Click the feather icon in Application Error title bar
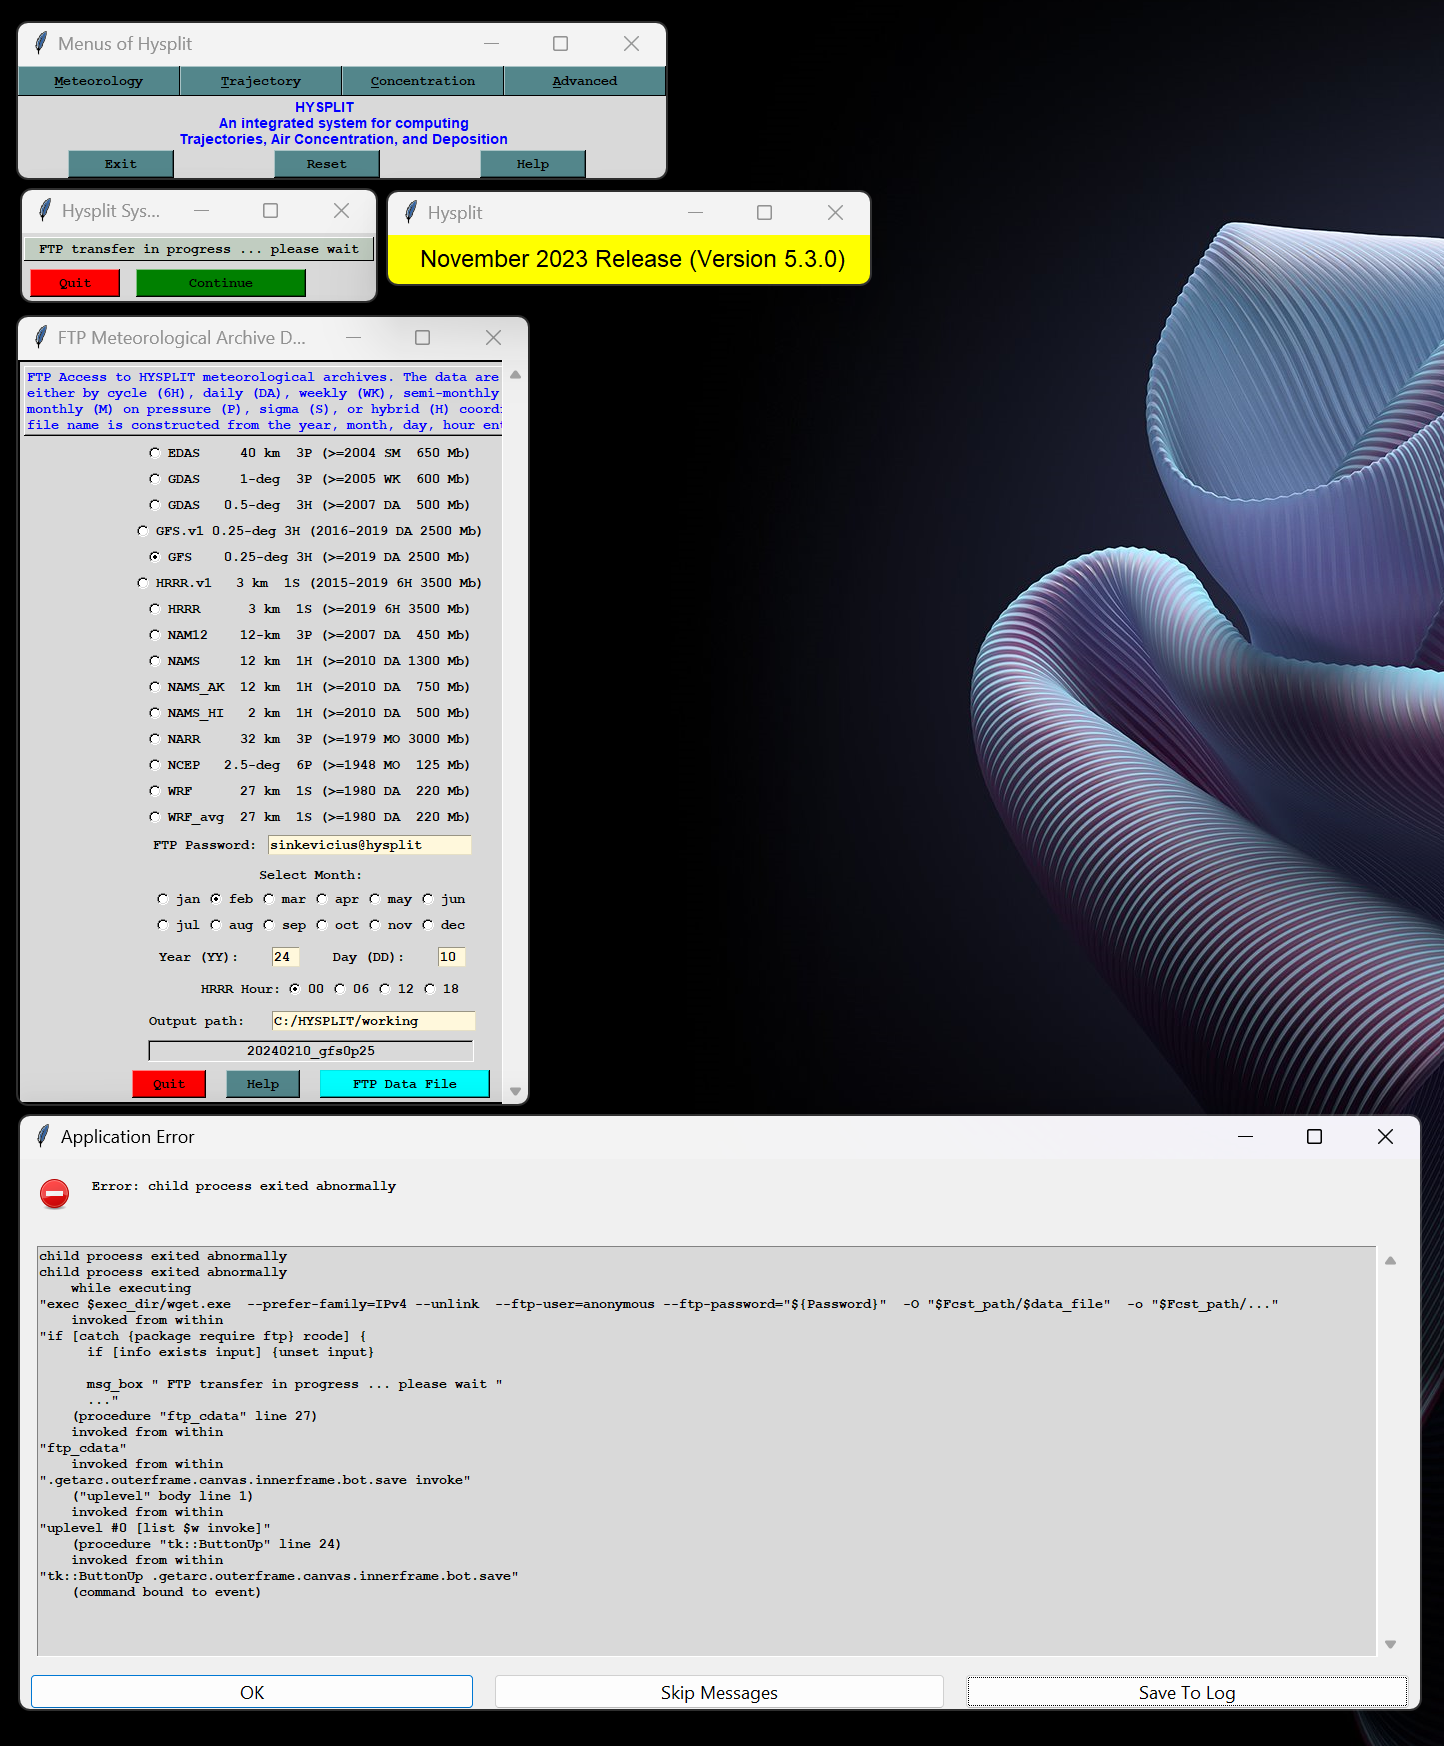Image resolution: width=1444 pixels, height=1746 pixels. [x=43, y=1136]
